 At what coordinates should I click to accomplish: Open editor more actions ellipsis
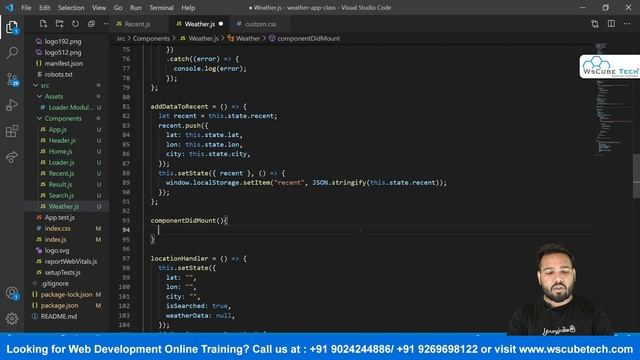(627, 24)
